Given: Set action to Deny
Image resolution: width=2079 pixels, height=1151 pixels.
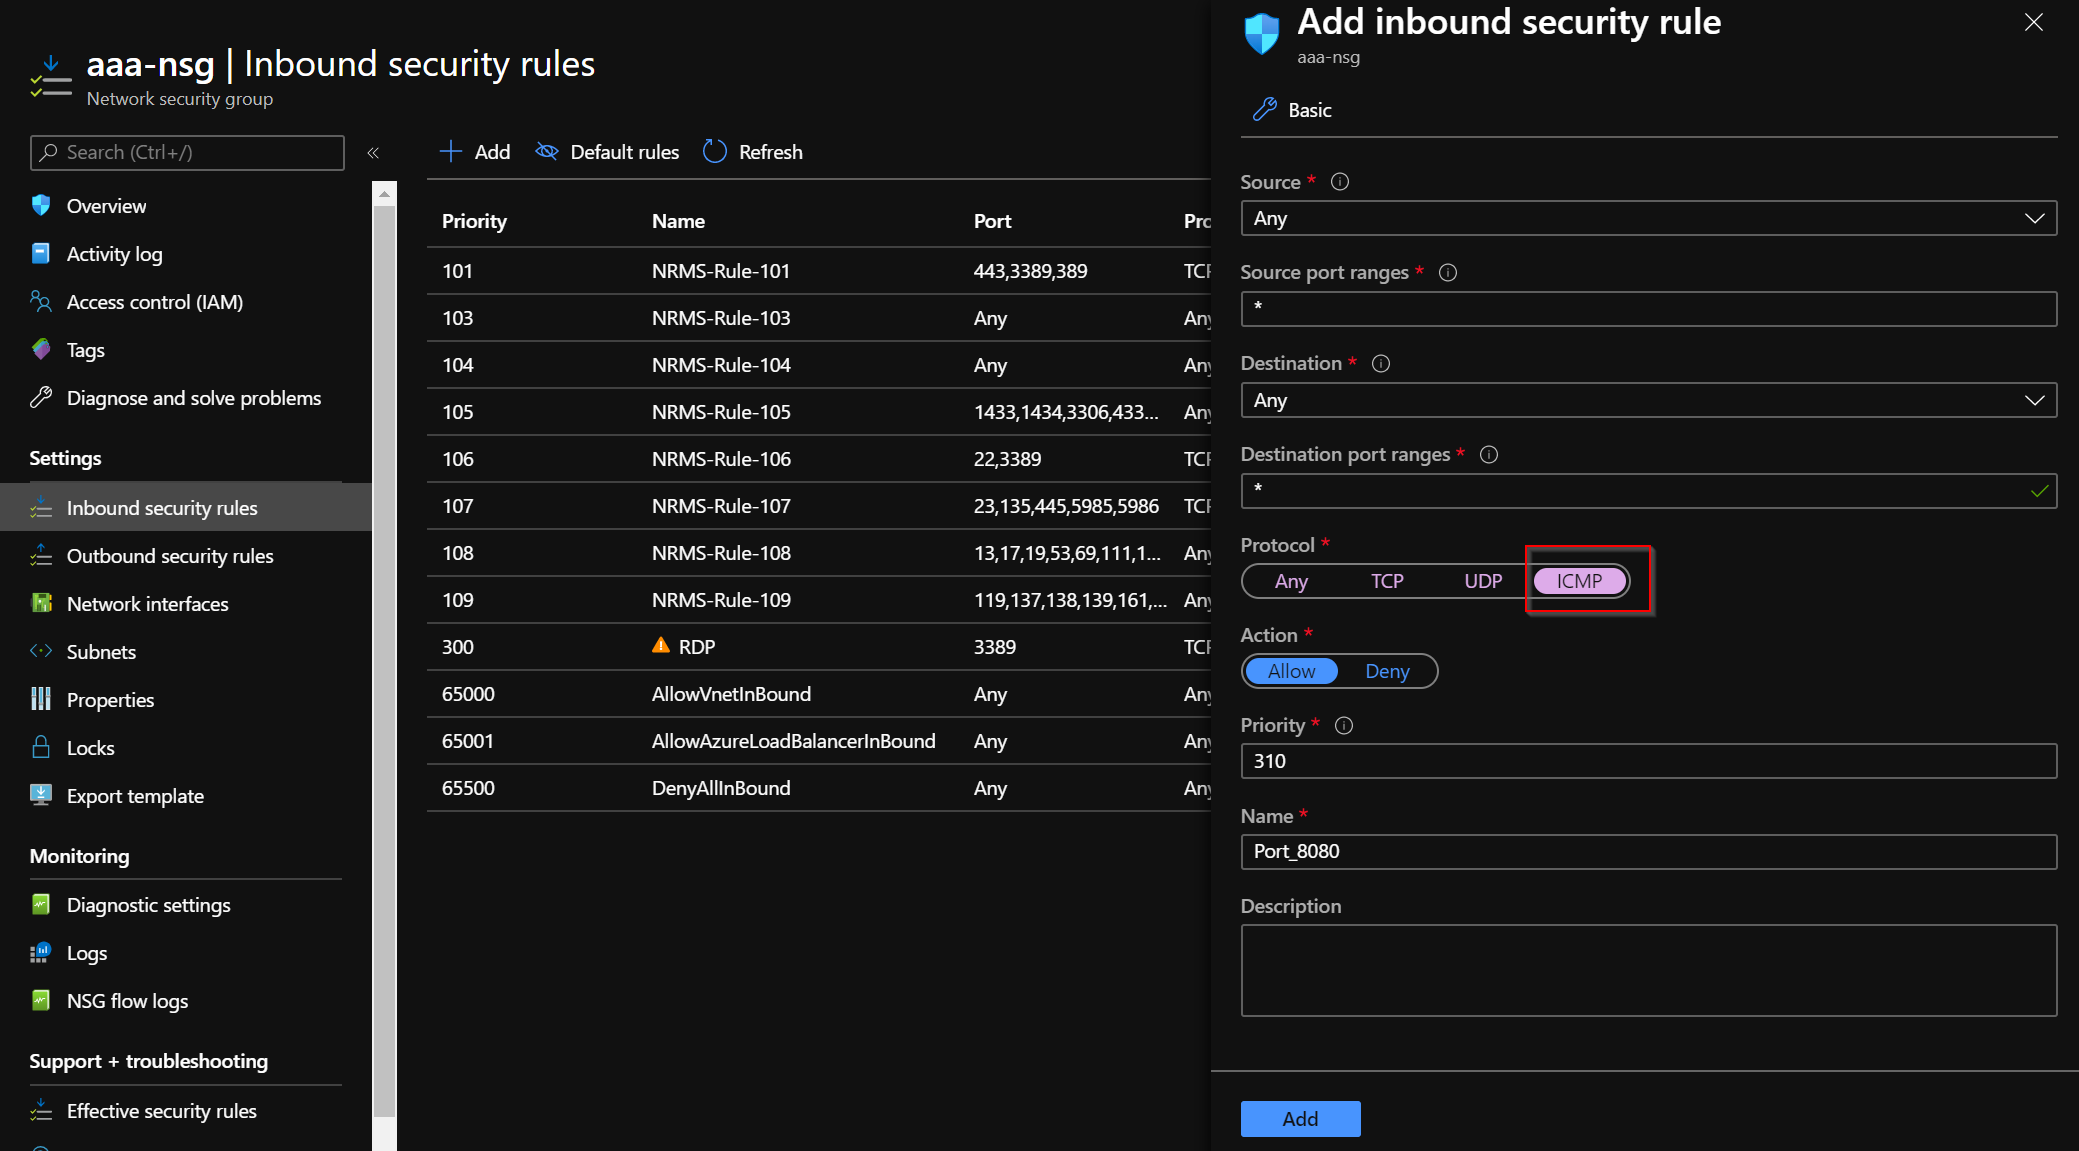Looking at the screenshot, I should [1387, 671].
